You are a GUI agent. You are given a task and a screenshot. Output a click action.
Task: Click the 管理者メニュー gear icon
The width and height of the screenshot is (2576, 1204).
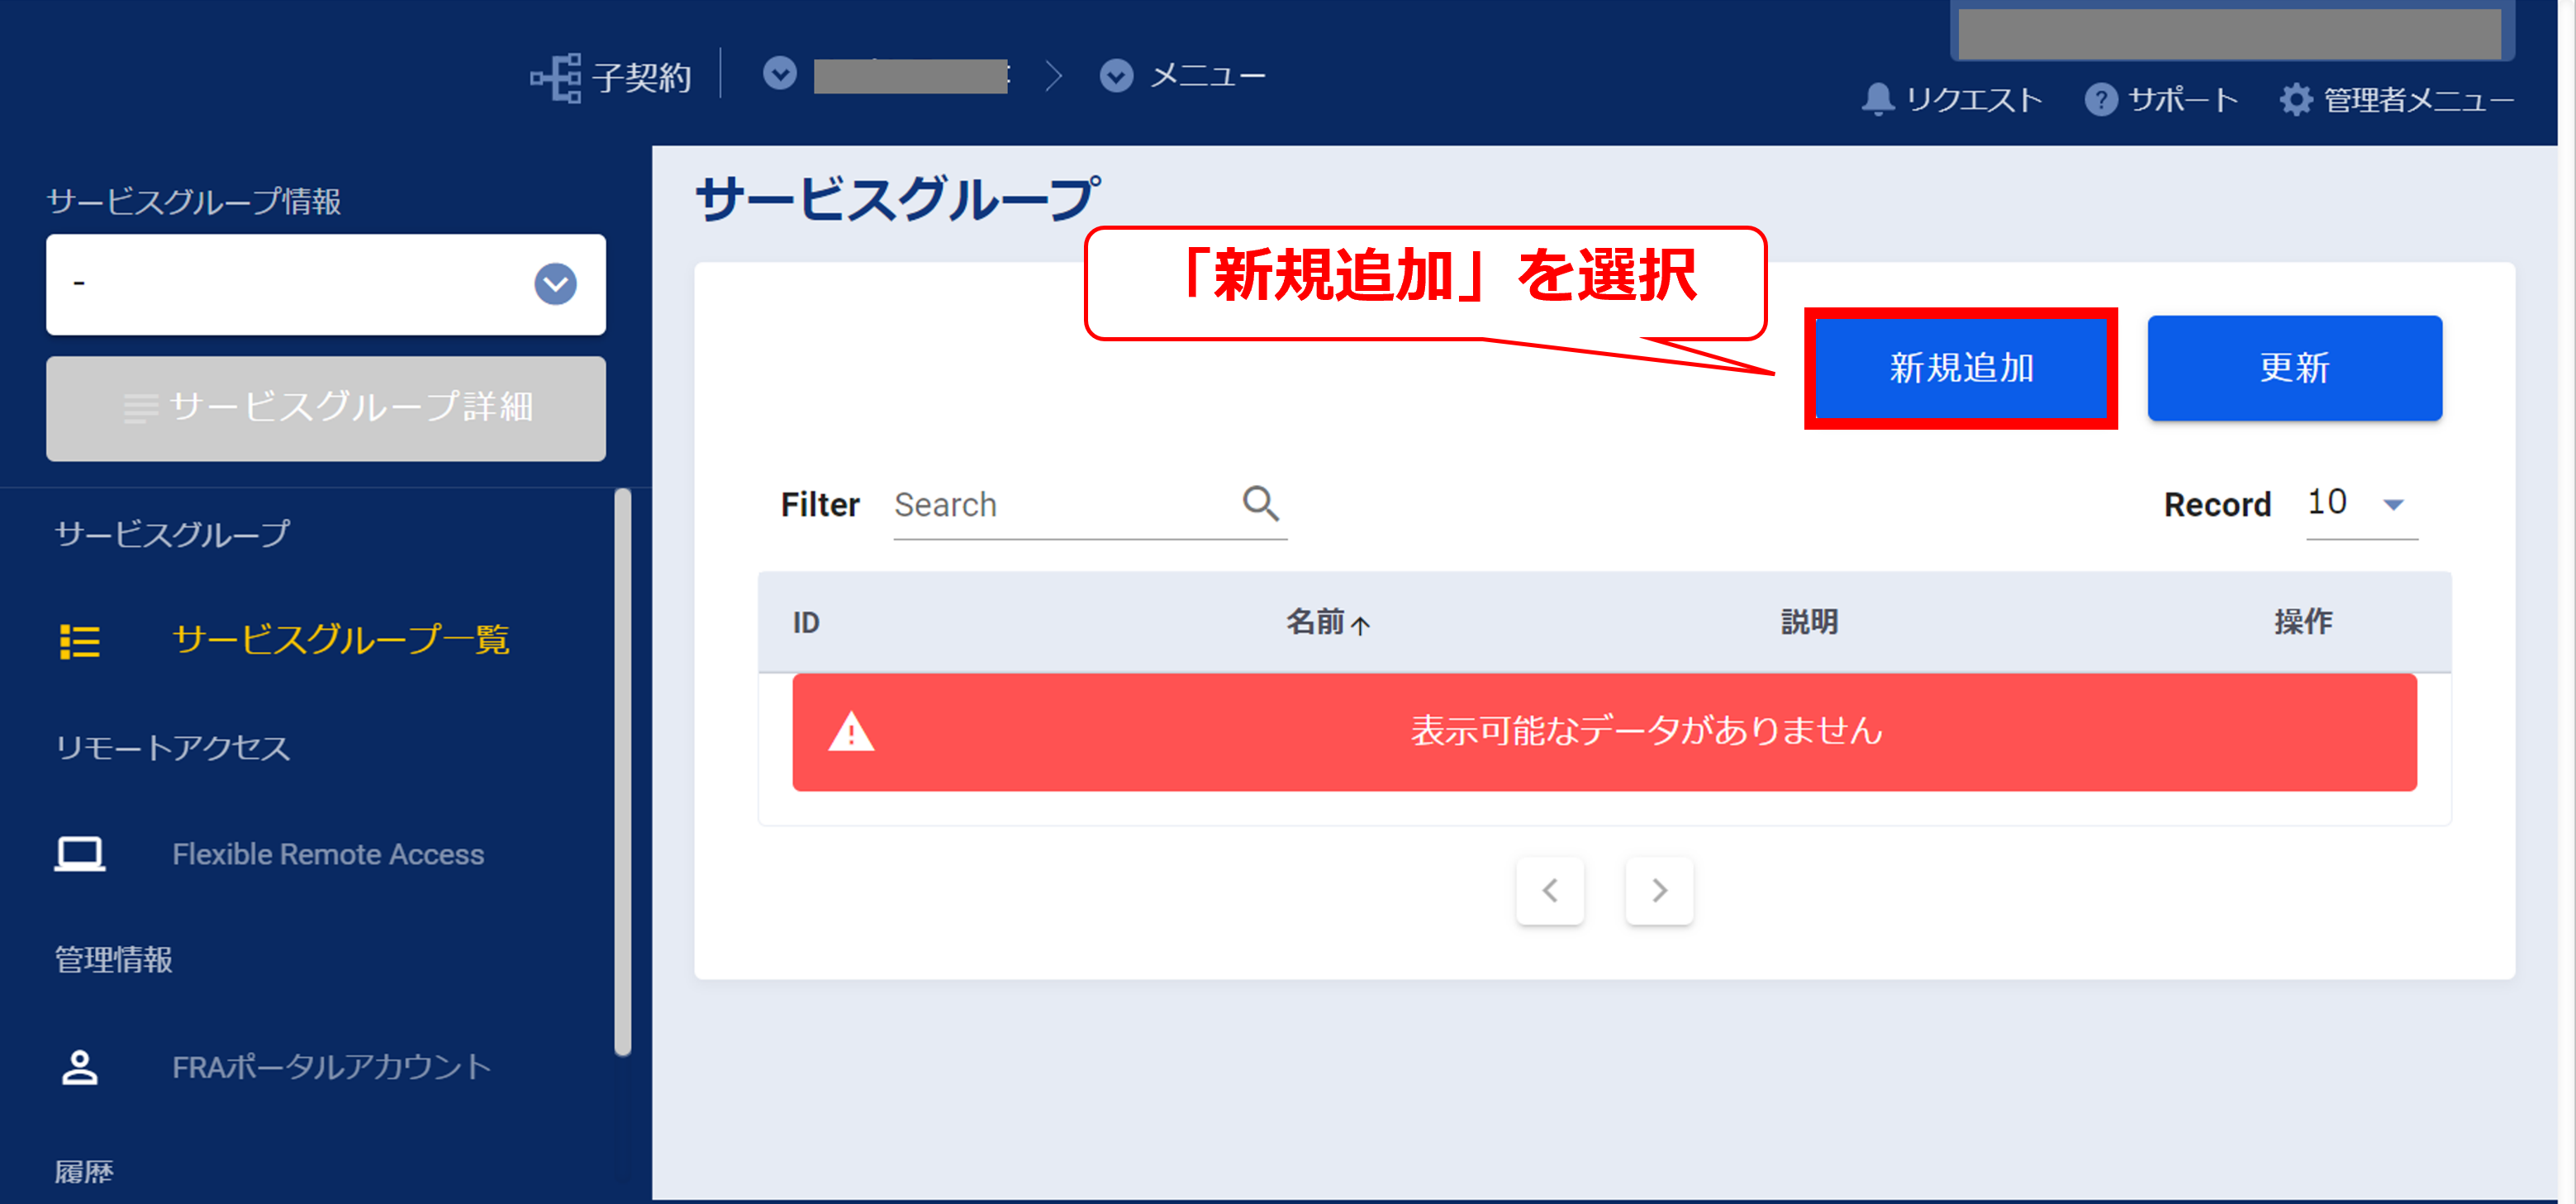tap(2296, 99)
